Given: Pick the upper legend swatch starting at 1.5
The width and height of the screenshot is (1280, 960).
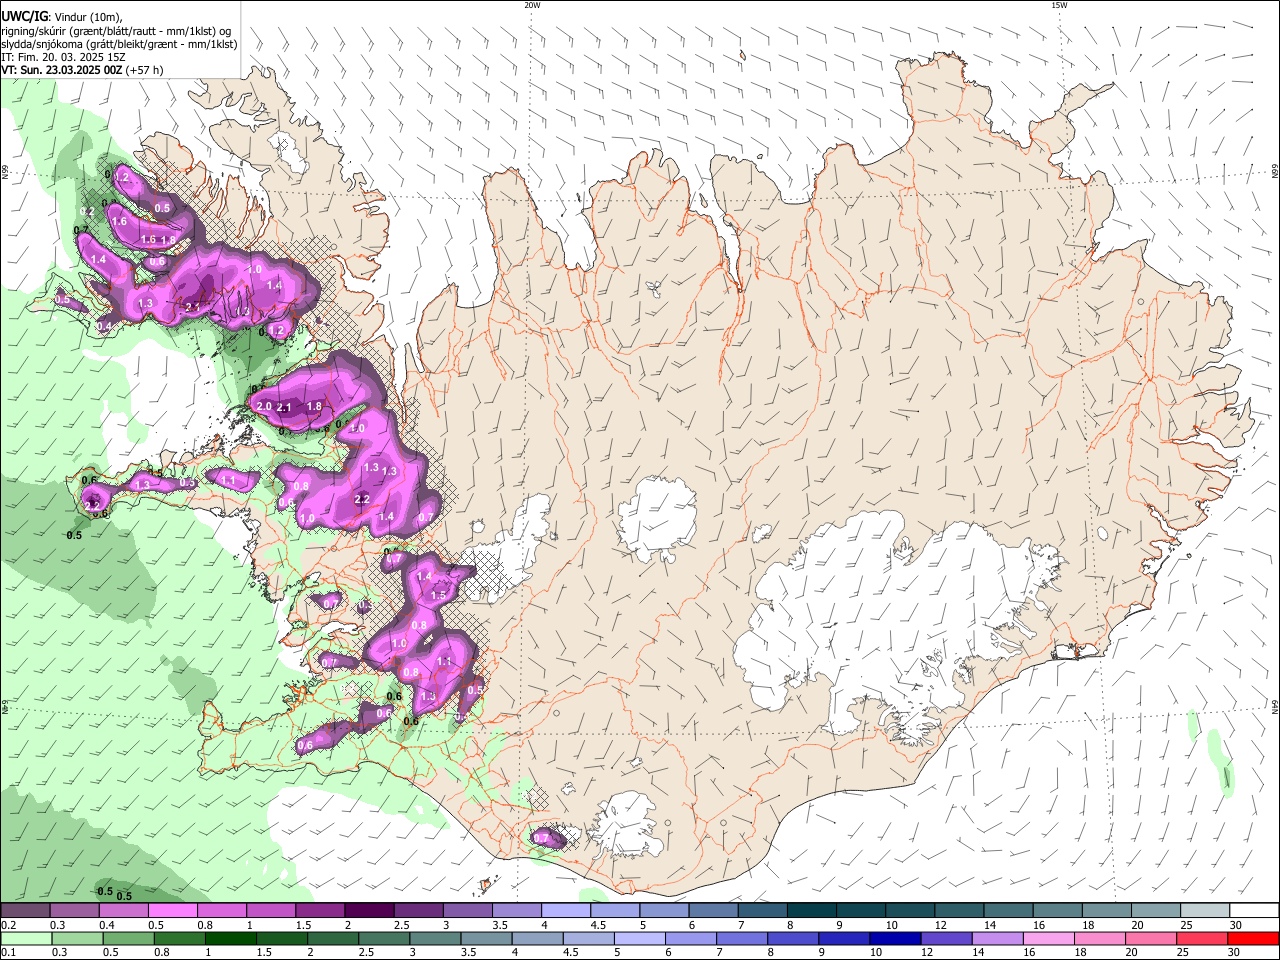Looking at the screenshot, I should point(319,910).
